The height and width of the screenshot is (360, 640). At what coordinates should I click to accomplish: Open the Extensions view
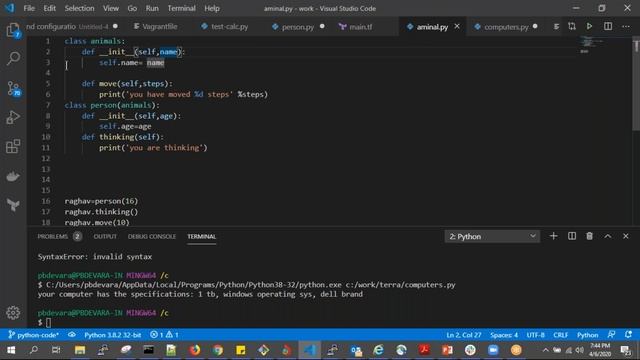click(13, 146)
